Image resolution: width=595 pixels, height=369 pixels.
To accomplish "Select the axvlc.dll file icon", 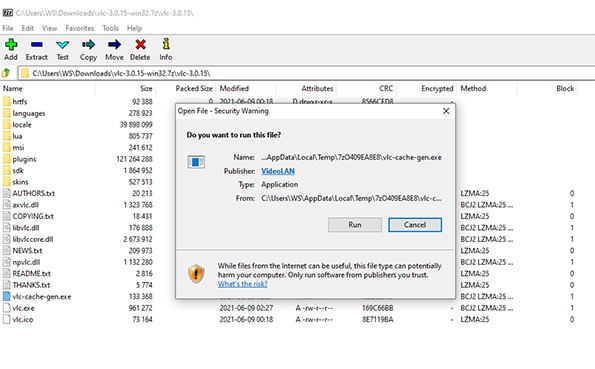I will point(6,205).
